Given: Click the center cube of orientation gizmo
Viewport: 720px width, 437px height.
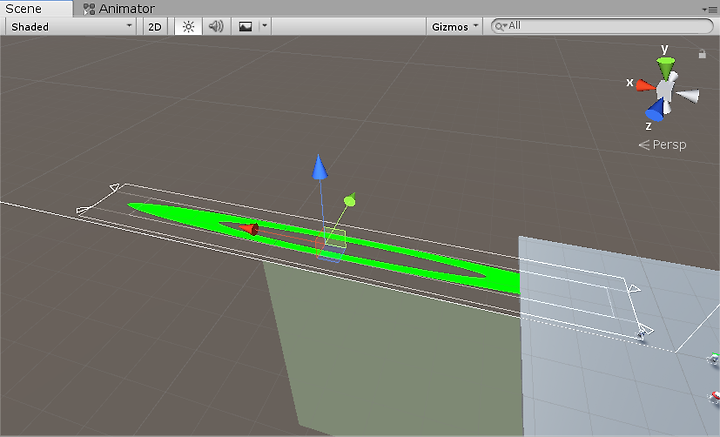Looking at the screenshot, I should click(664, 89).
